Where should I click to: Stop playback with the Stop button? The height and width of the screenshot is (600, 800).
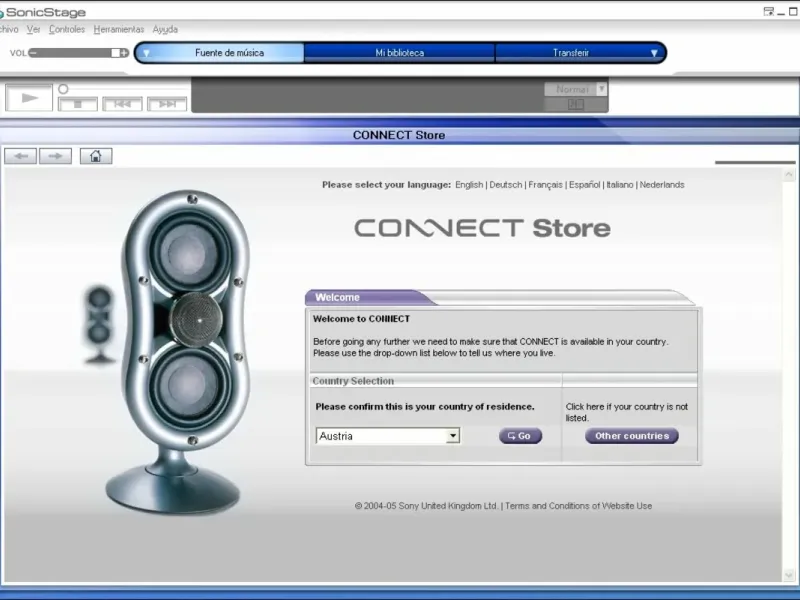78,104
